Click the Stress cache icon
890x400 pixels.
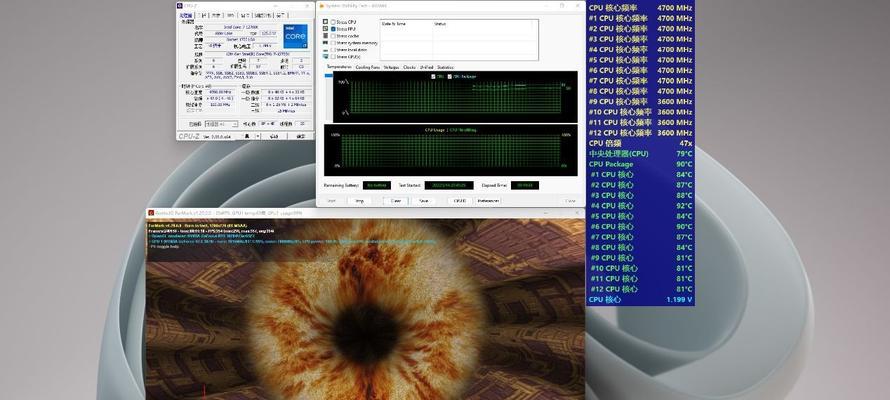pyautogui.click(x=325, y=36)
